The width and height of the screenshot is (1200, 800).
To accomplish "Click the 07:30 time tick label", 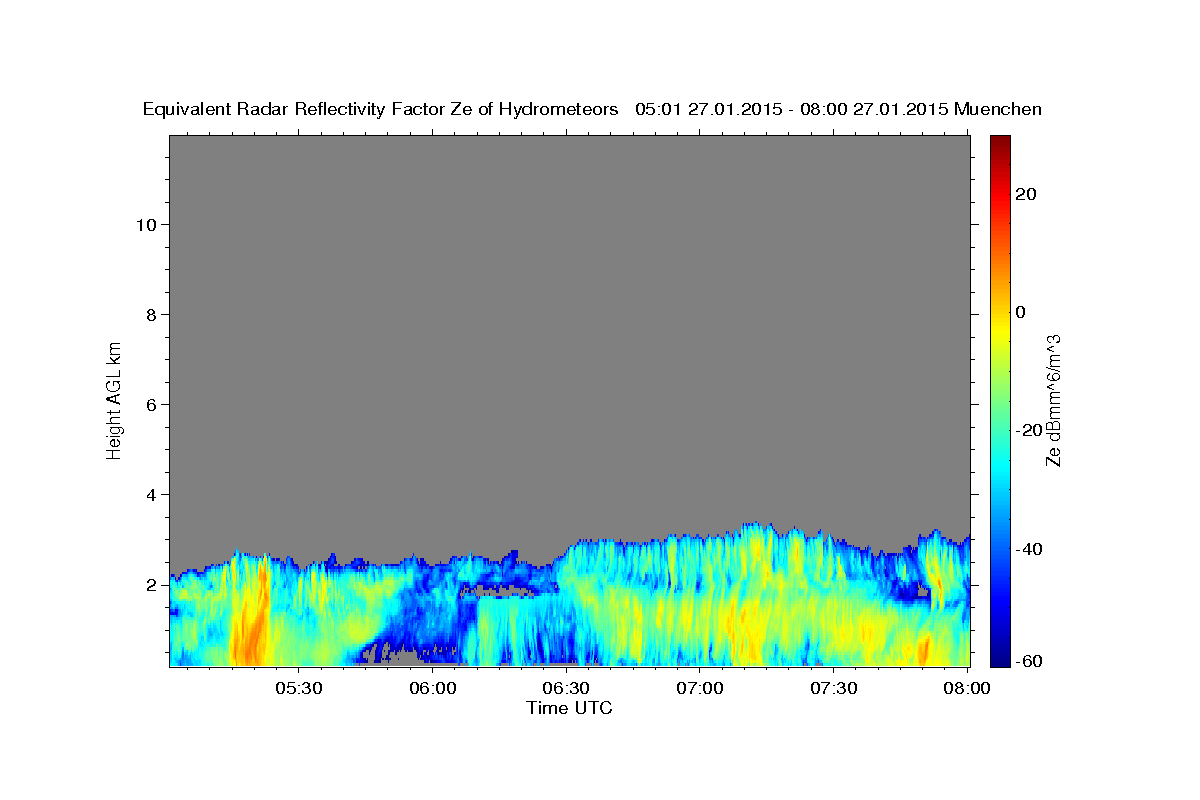I will tap(833, 688).
